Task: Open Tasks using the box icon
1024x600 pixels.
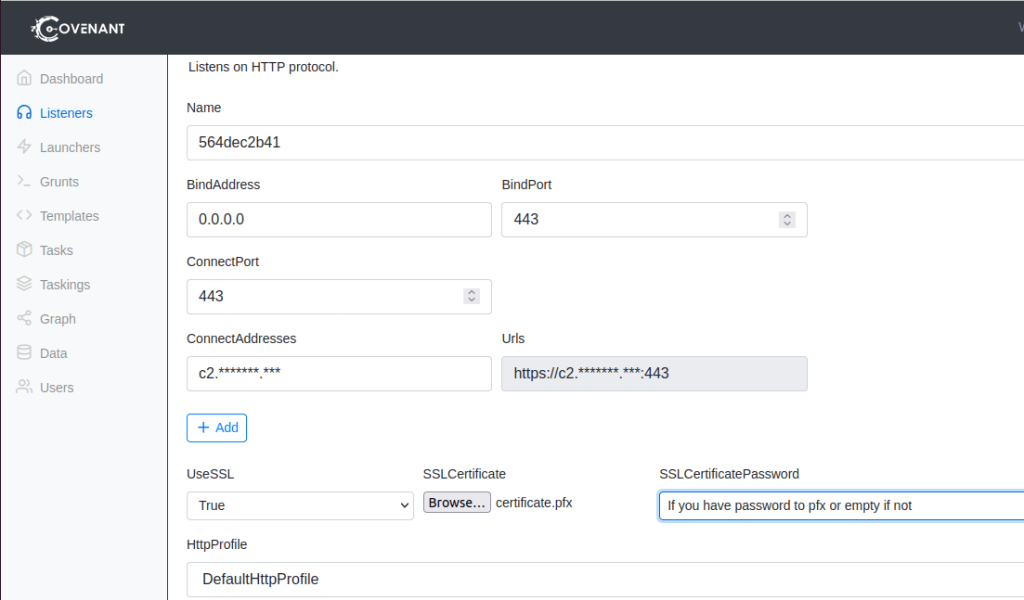Action: (x=25, y=250)
